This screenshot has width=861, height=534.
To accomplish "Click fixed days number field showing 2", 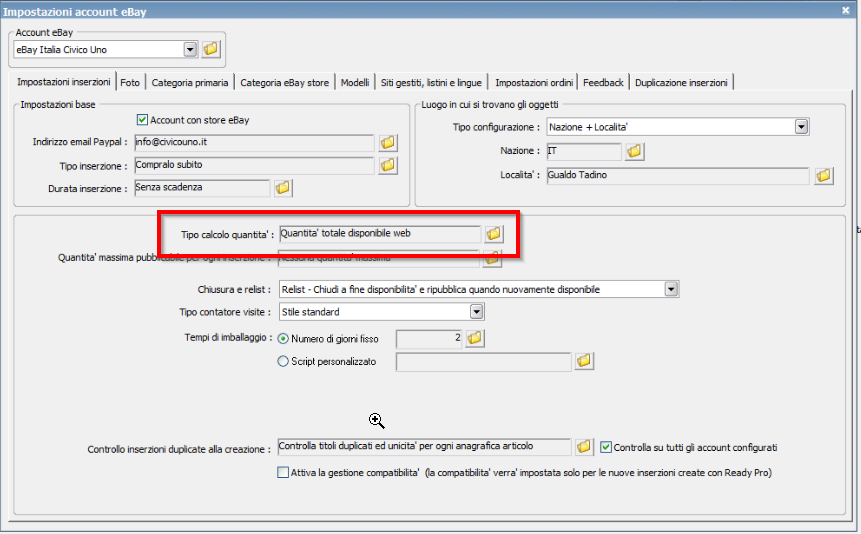I will (x=429, y=338).
